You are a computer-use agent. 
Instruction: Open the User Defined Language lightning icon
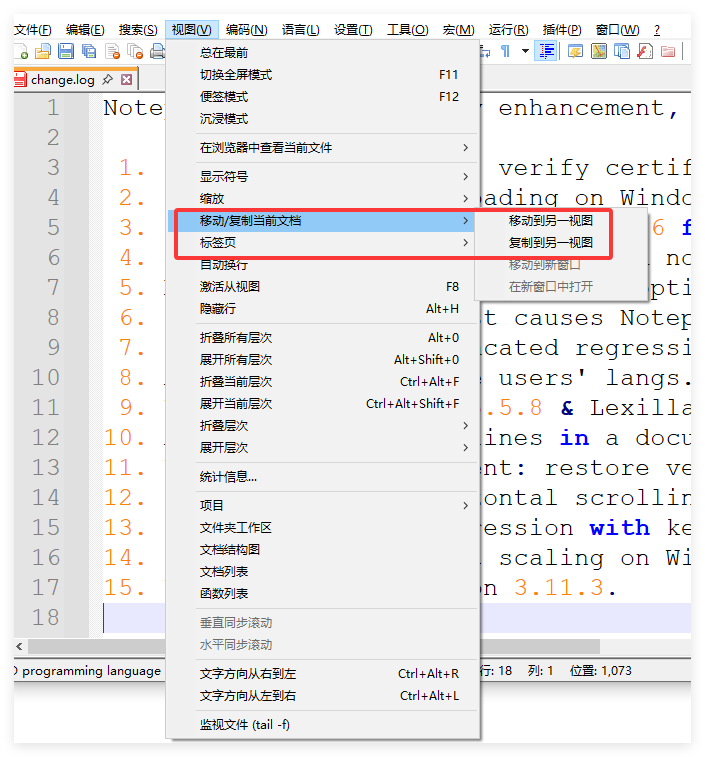(x=575, y=51)
